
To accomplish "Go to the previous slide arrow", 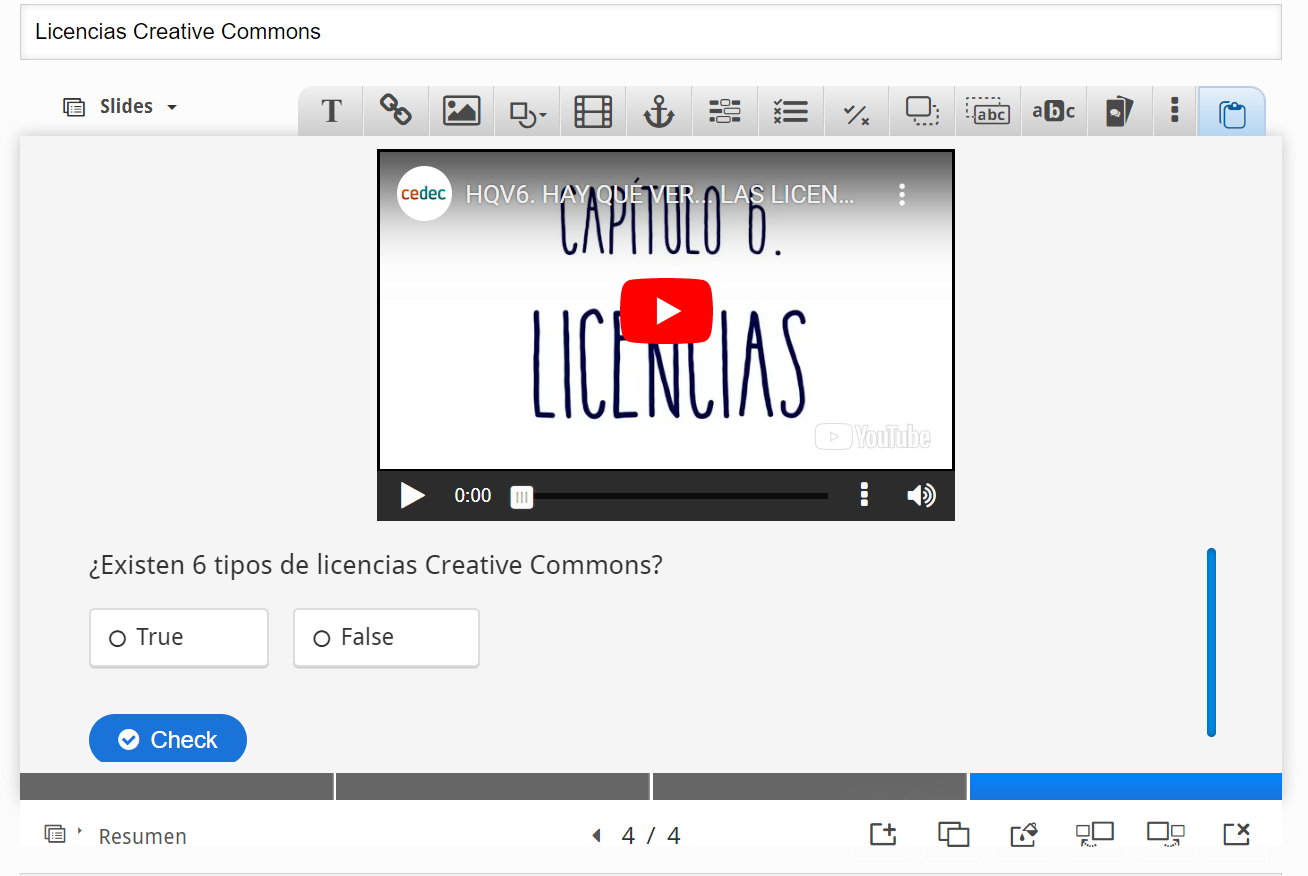I will point(597,835).
